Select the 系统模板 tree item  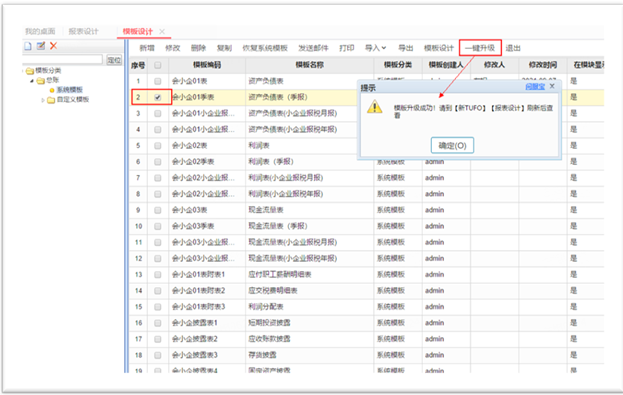pyautogui.click(x=70, y=90)
